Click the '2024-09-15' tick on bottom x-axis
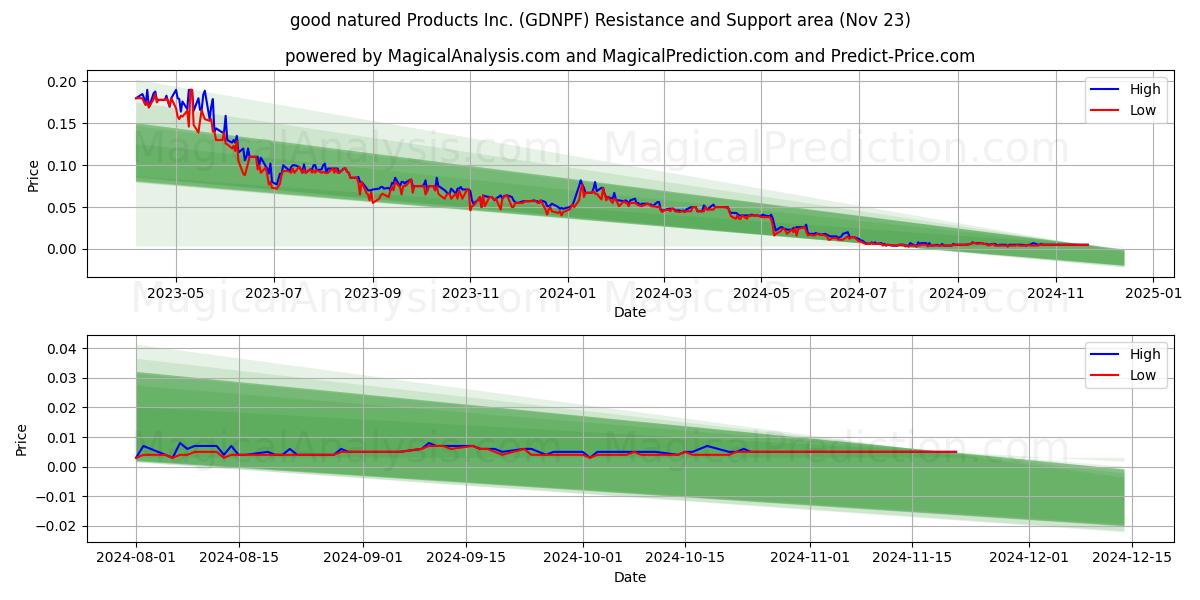 (466, 558)
